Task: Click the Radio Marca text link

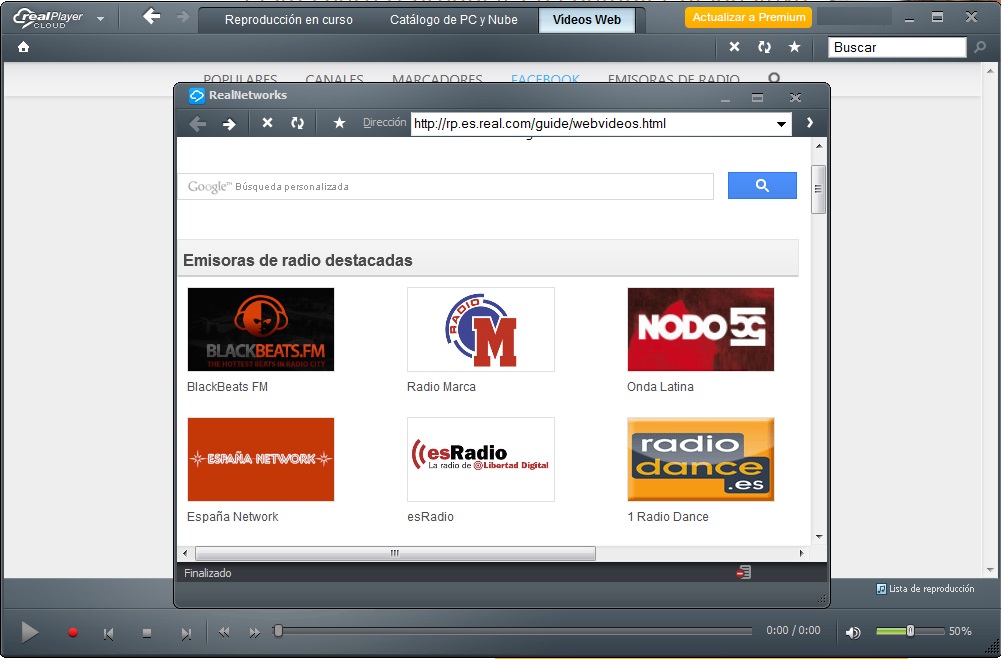Action: 441,387
